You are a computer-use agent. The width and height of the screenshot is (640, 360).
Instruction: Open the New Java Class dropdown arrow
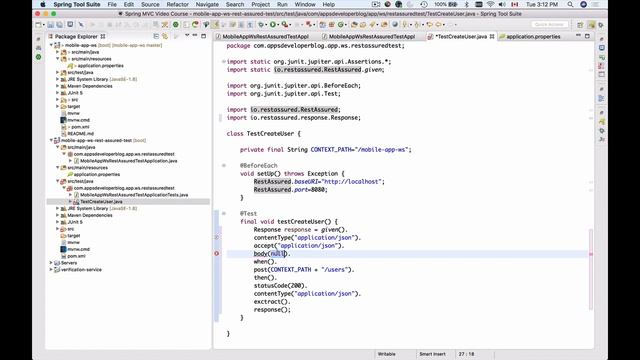click(346, 25)
